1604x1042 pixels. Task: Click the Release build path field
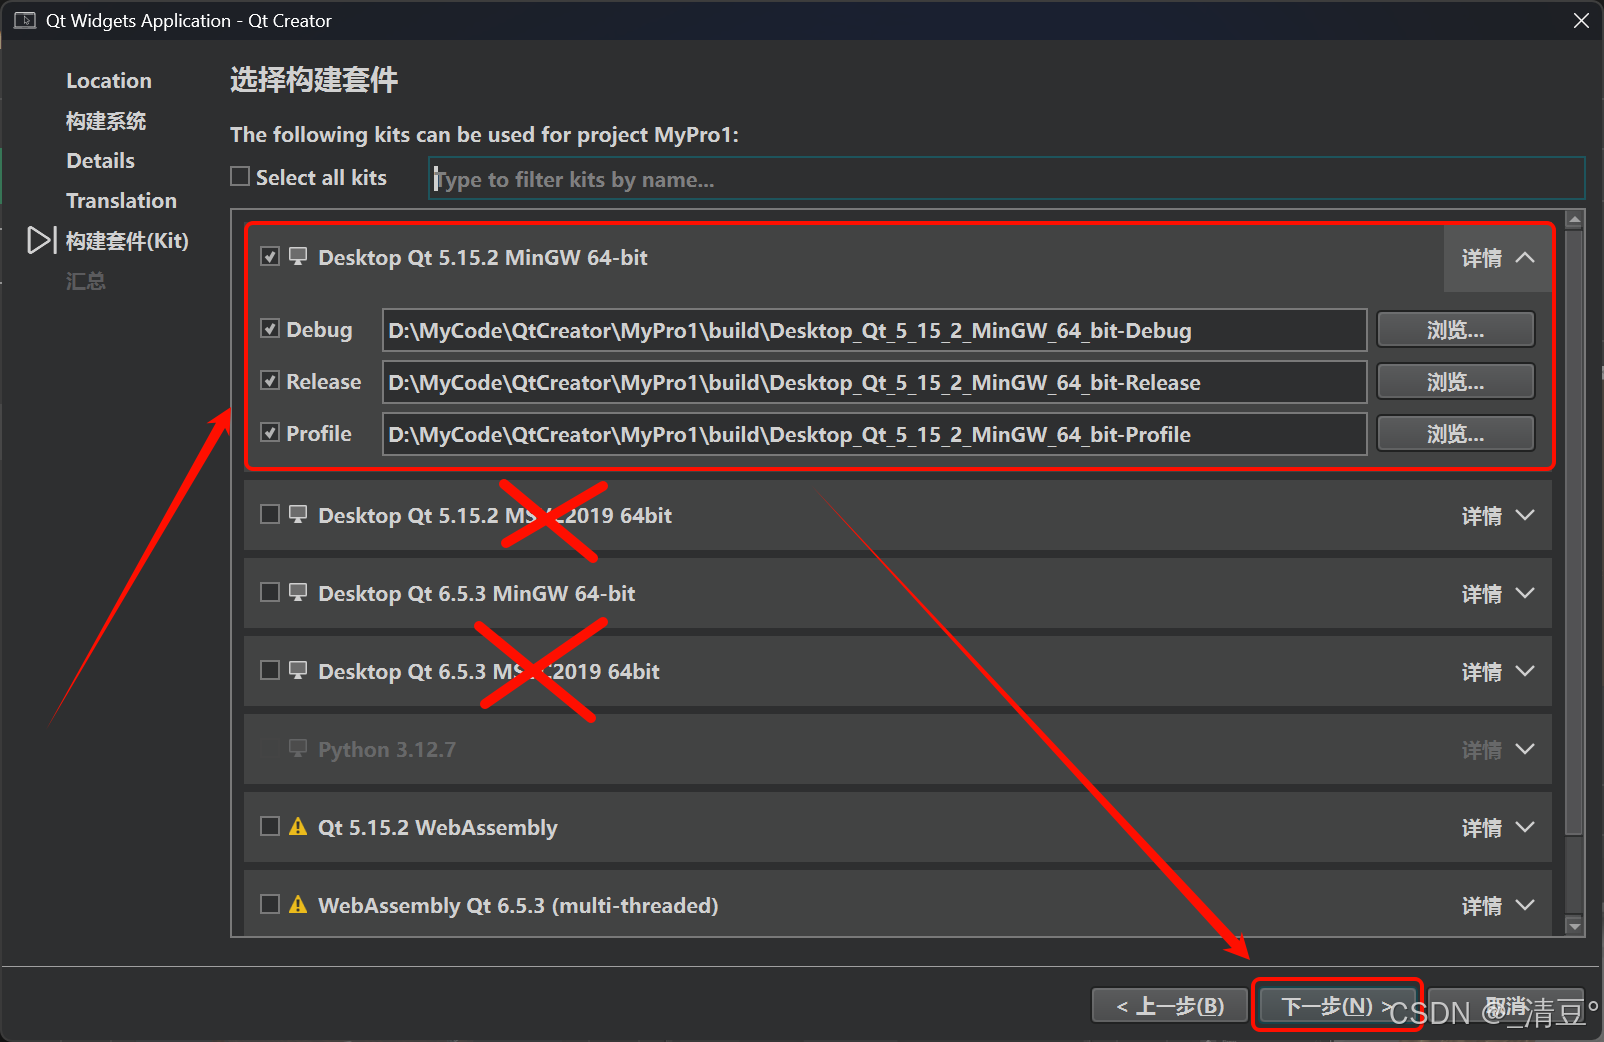[x=874, y=382]
